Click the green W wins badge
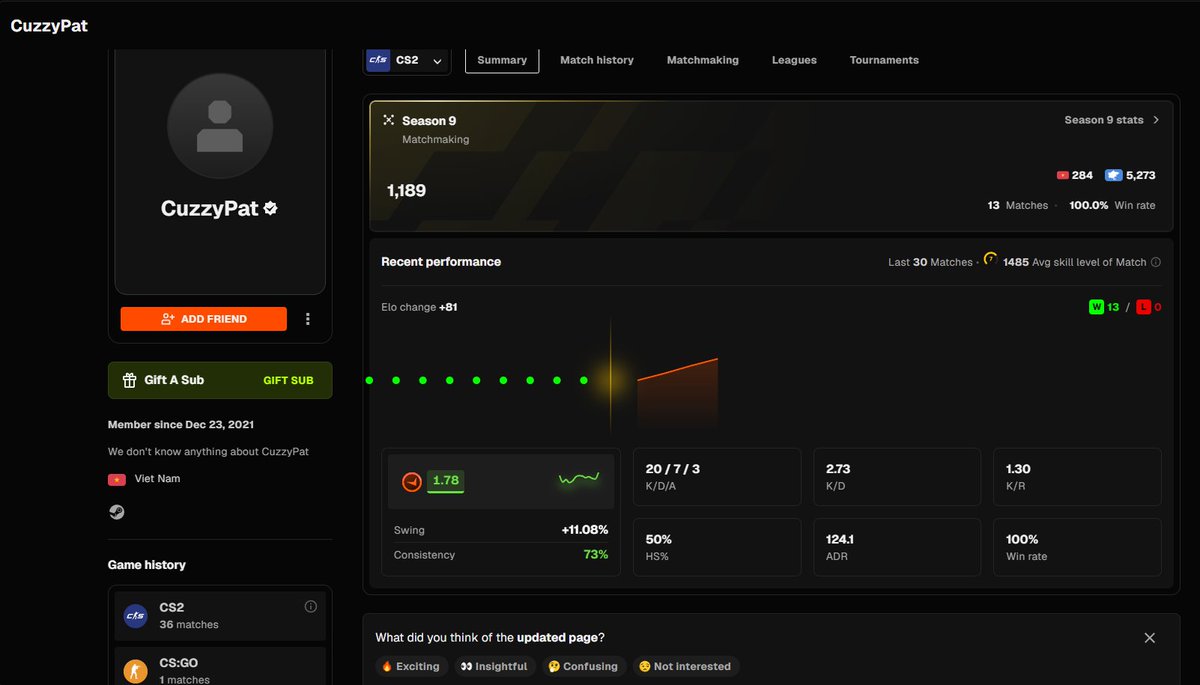Screen dimensions: 1200x685 (x=1097, y=307)
